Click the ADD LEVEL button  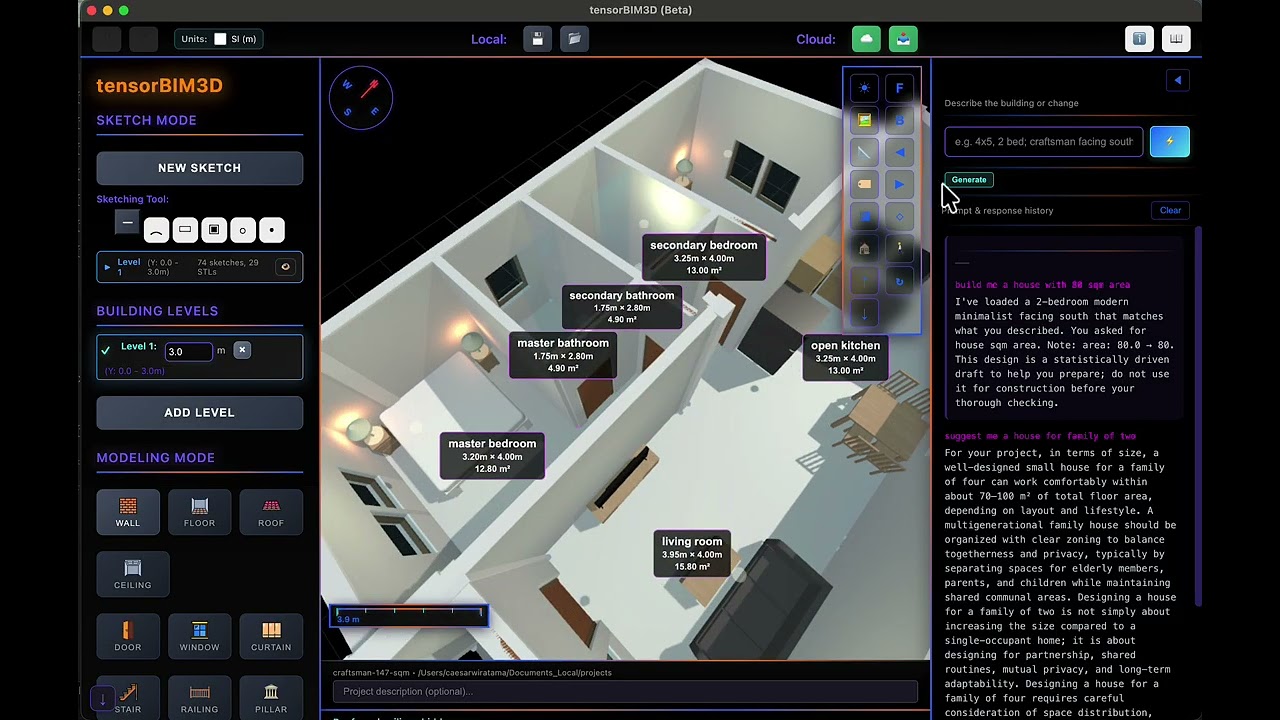click(x=199, y=412)
